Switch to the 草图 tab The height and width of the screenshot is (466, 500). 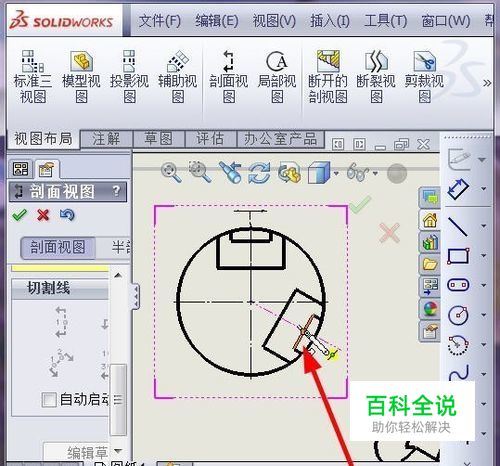point(159,139)
